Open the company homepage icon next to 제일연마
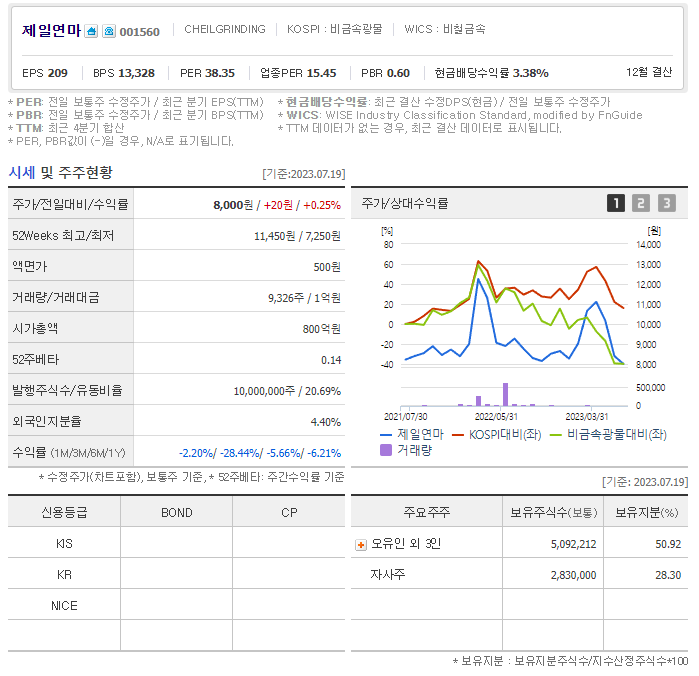 [x=91, y=31]
